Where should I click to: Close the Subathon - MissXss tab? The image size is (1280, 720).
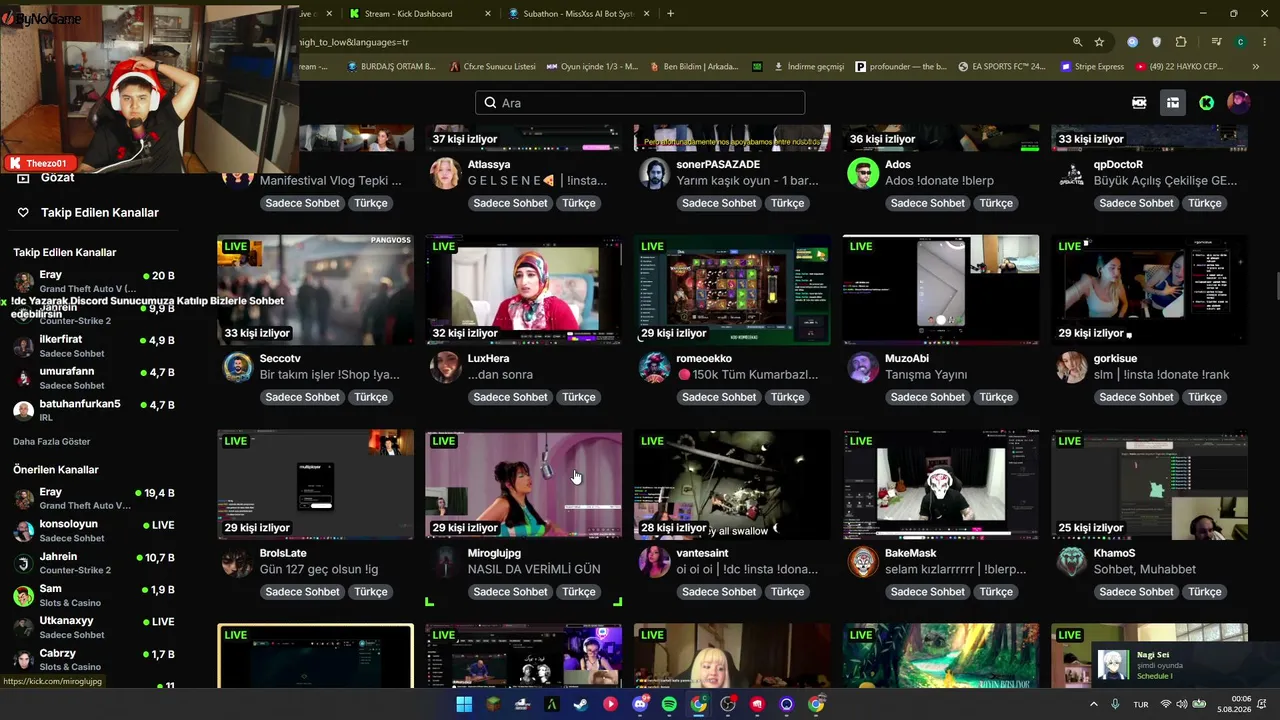647,14
